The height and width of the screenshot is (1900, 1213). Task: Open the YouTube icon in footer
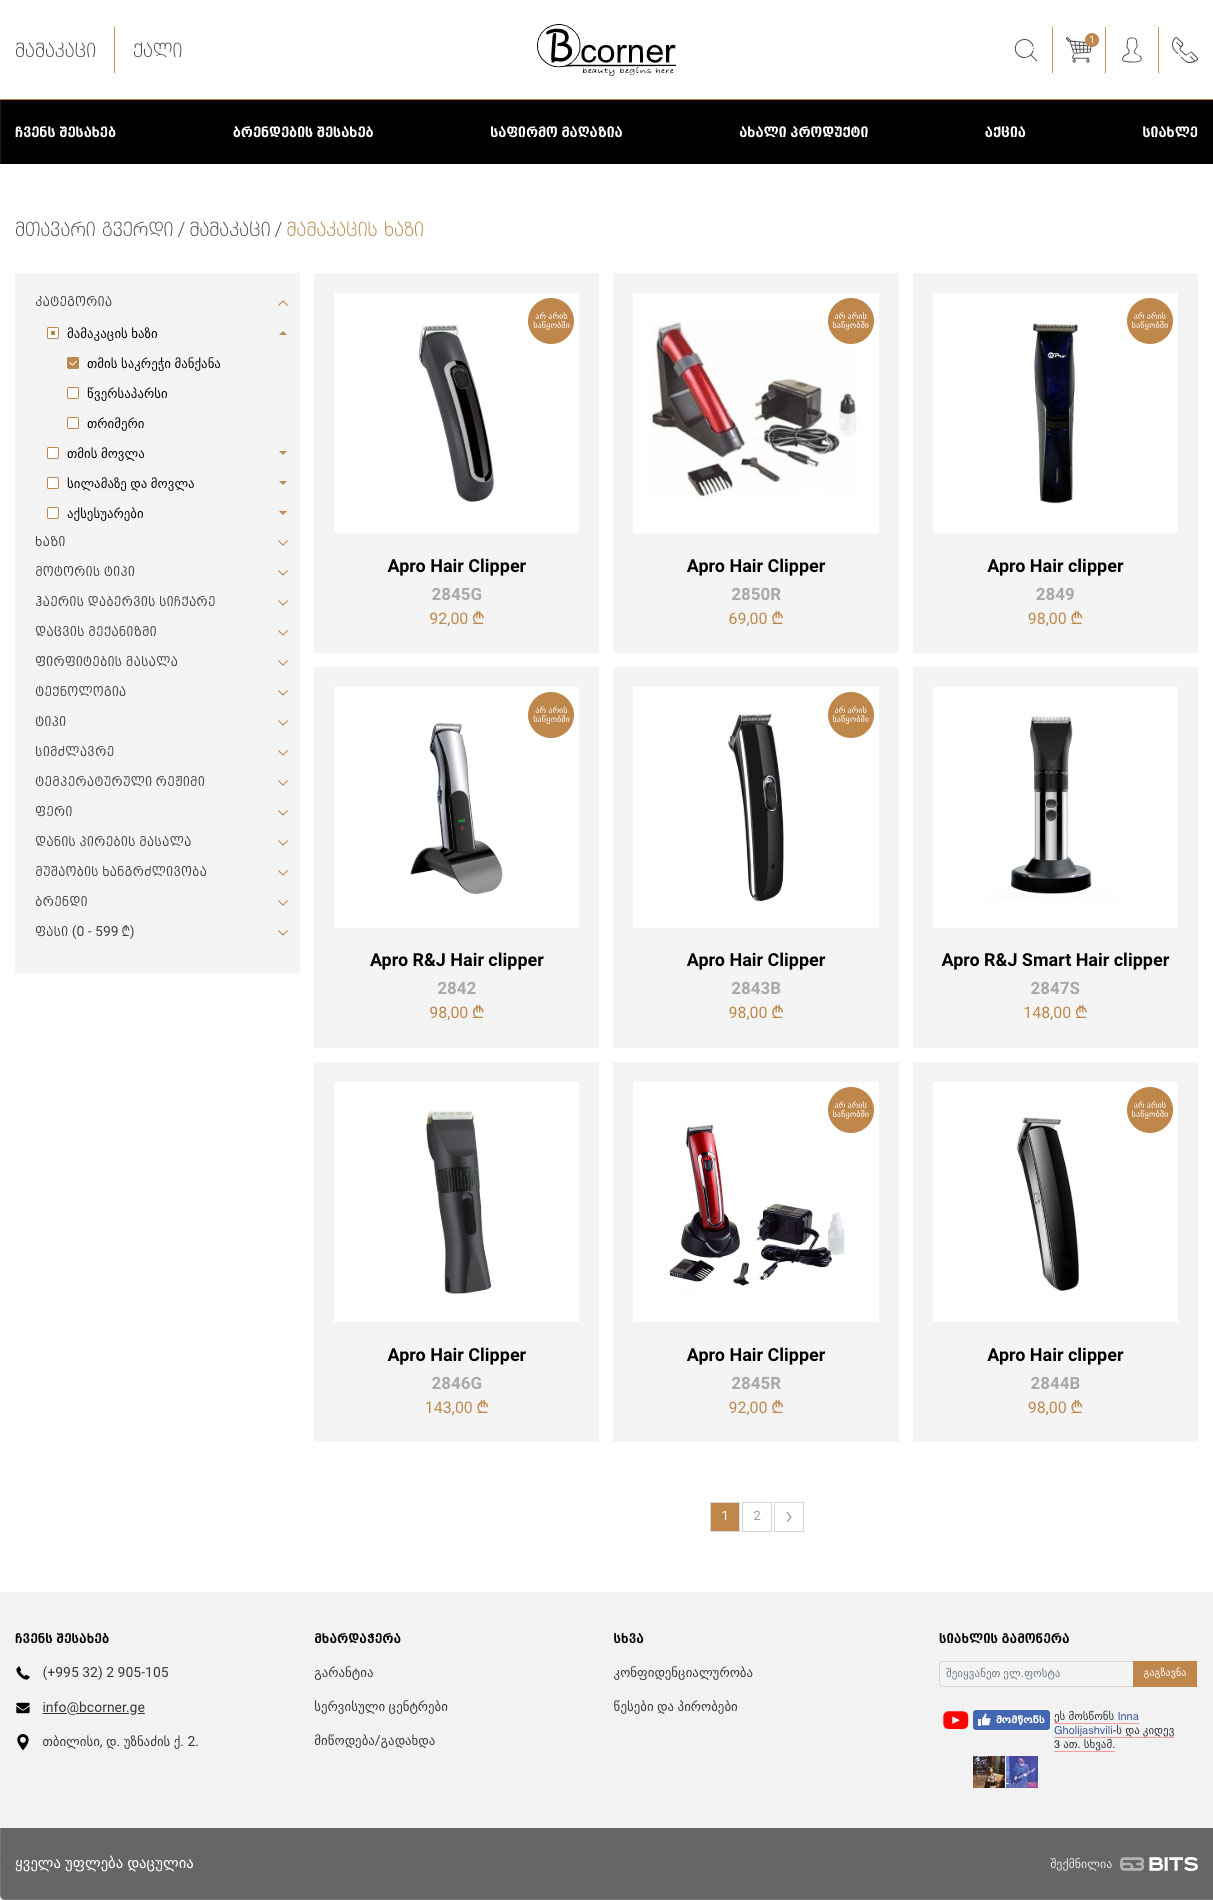point(955,1720)
